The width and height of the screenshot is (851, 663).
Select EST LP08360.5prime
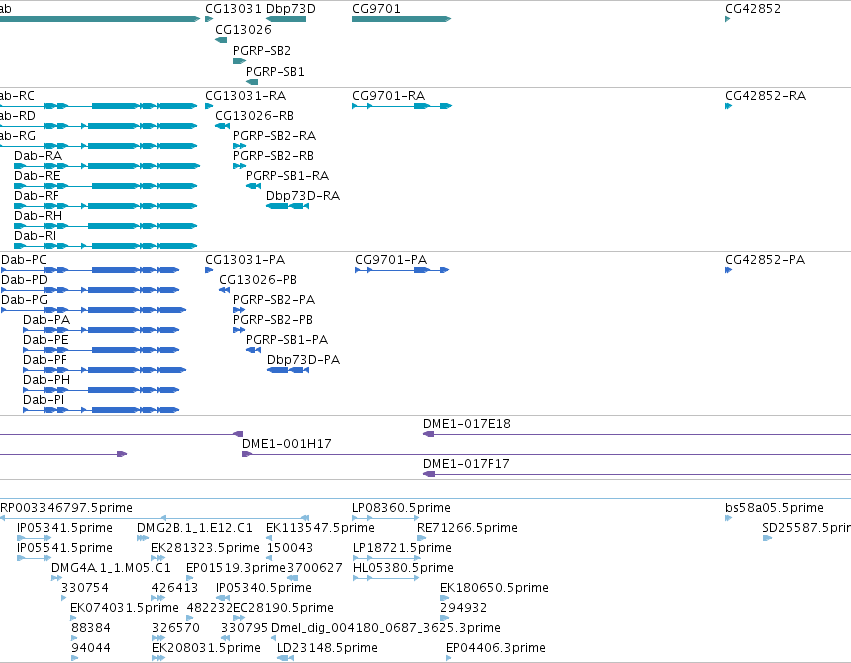click(x=401, y=508)
